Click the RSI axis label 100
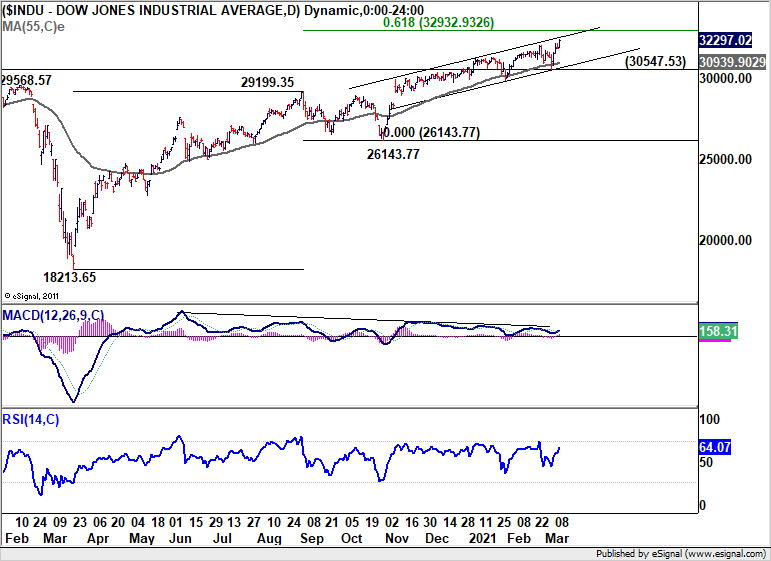This screenshot has width=771, height=561. [x=709, y=419]
